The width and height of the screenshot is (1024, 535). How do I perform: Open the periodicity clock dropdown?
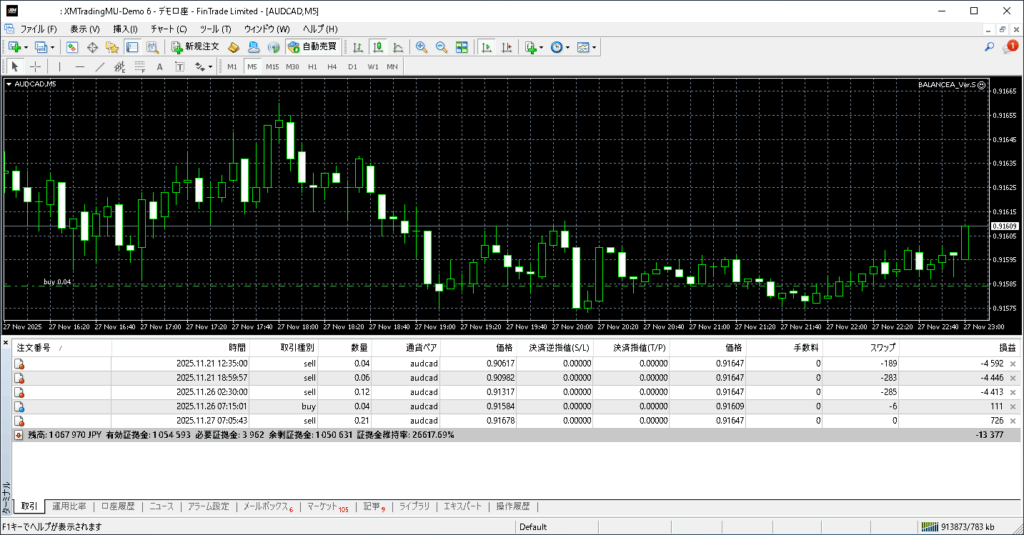(x=560, y=47)
